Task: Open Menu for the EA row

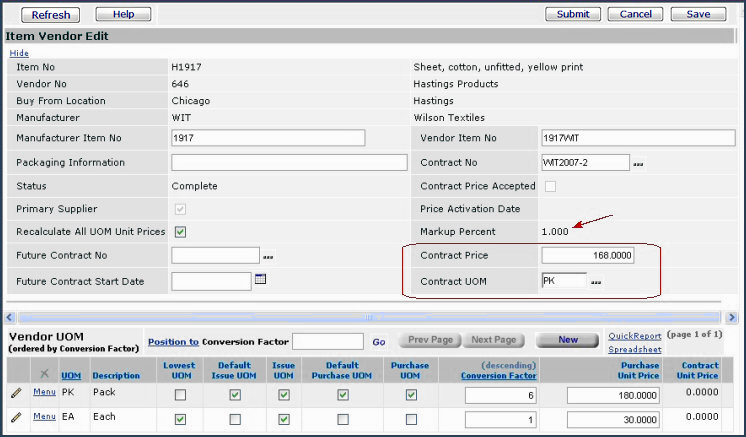Action: (44, 417)
